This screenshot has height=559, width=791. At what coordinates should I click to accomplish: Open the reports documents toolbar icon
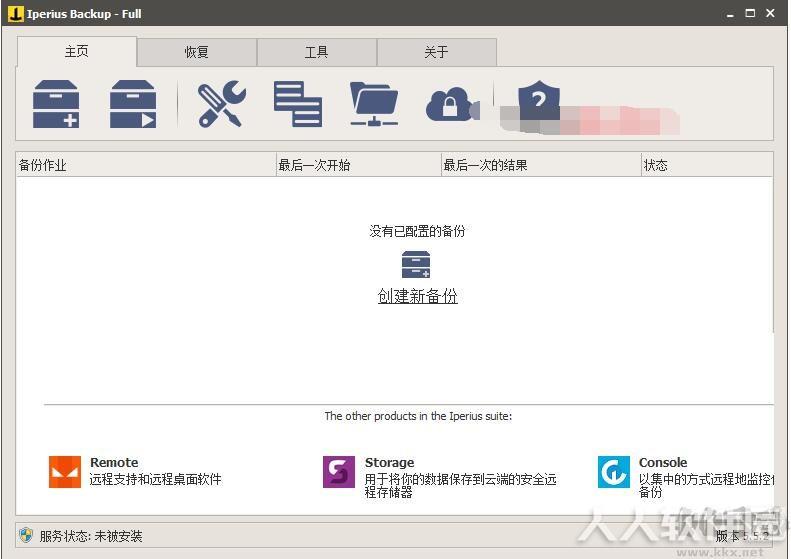click(x=298, y=104)
